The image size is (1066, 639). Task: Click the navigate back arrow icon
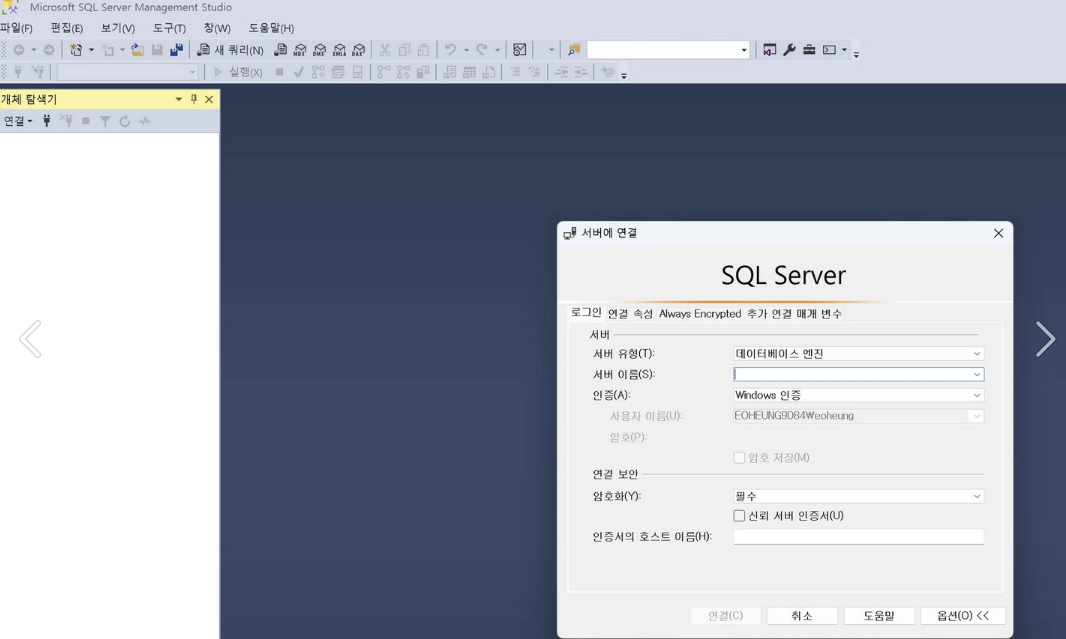tap(19, 50)
